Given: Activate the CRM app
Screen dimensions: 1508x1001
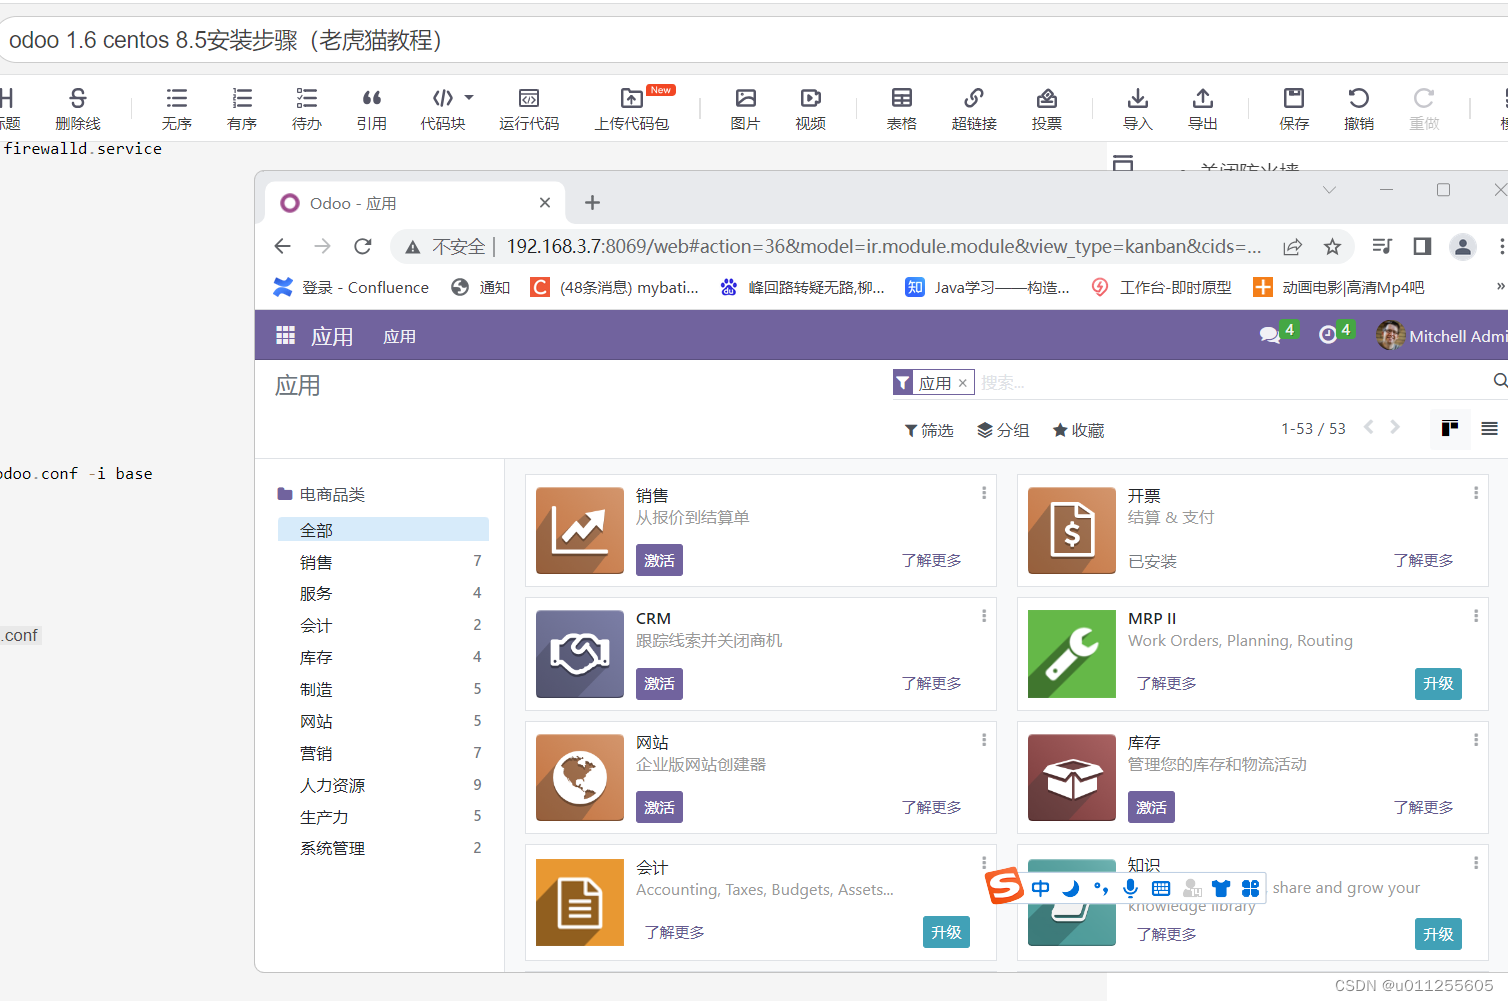Looking at the screenshot, I should click(659, 683).
